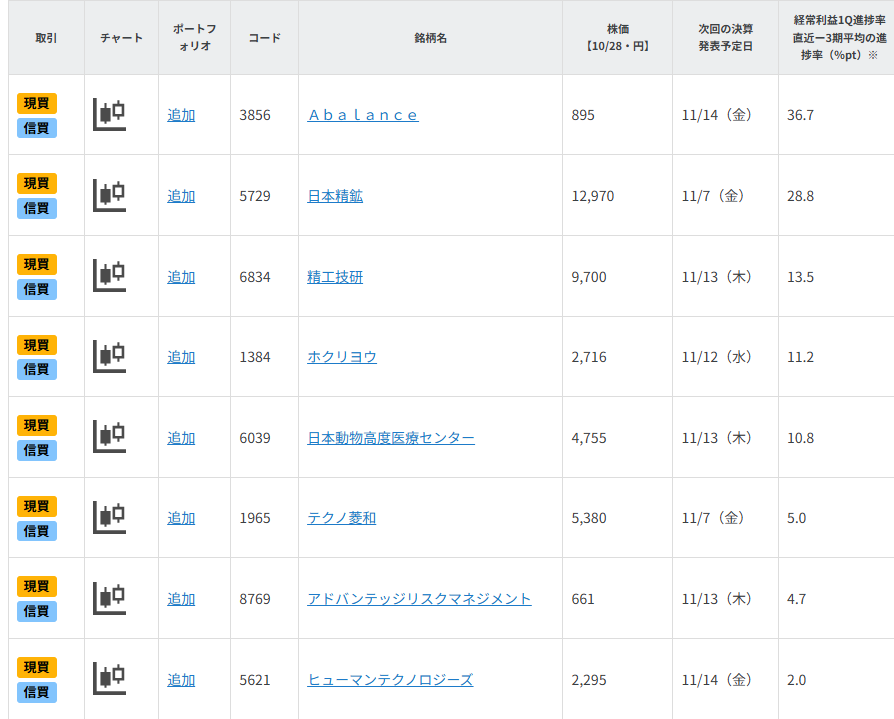Click 信買 for テクノ菱和
The image size is (894, 719).
click(35, 531)
